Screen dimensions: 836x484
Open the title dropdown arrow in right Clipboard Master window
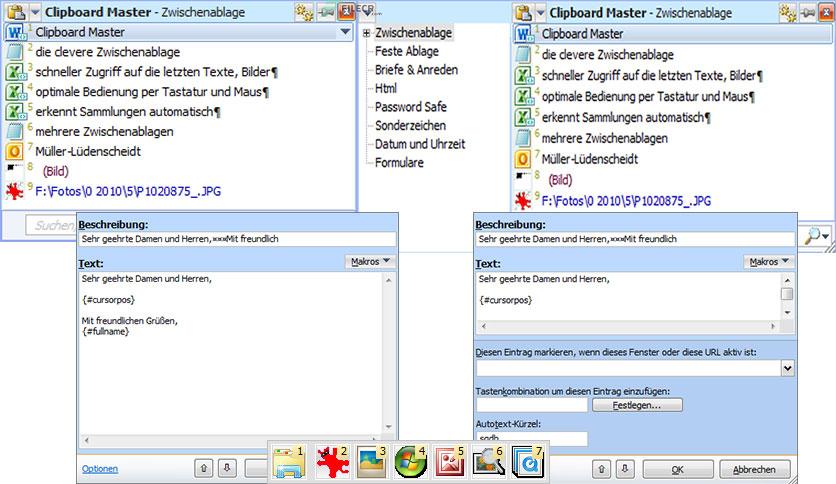pyautogui.click(x=540, y=13)
